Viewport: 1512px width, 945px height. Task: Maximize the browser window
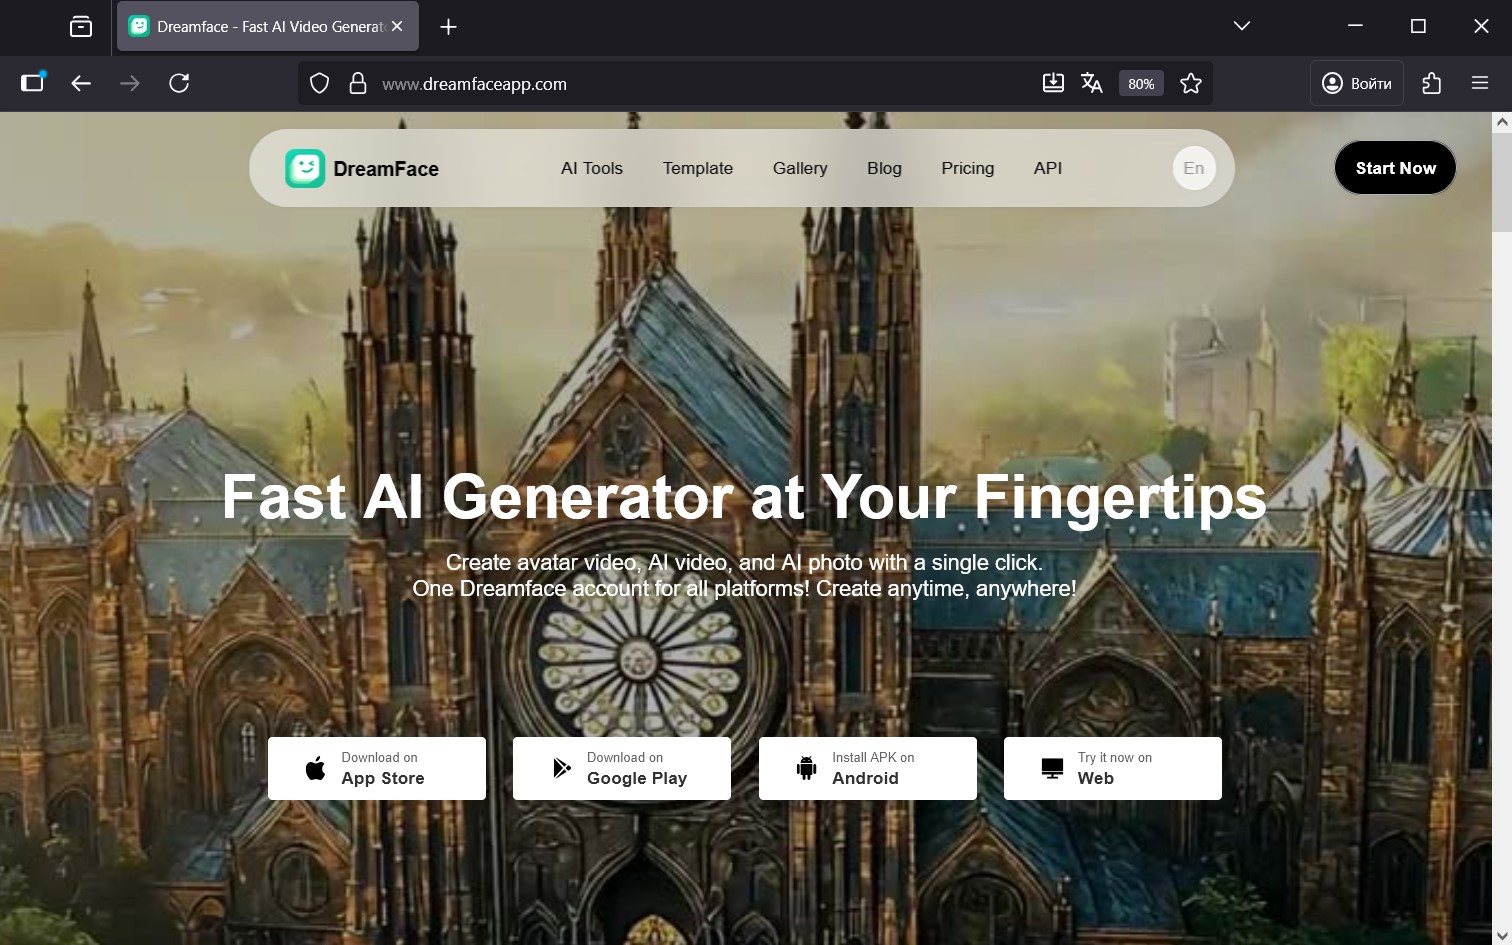[x=1418, y=27]
